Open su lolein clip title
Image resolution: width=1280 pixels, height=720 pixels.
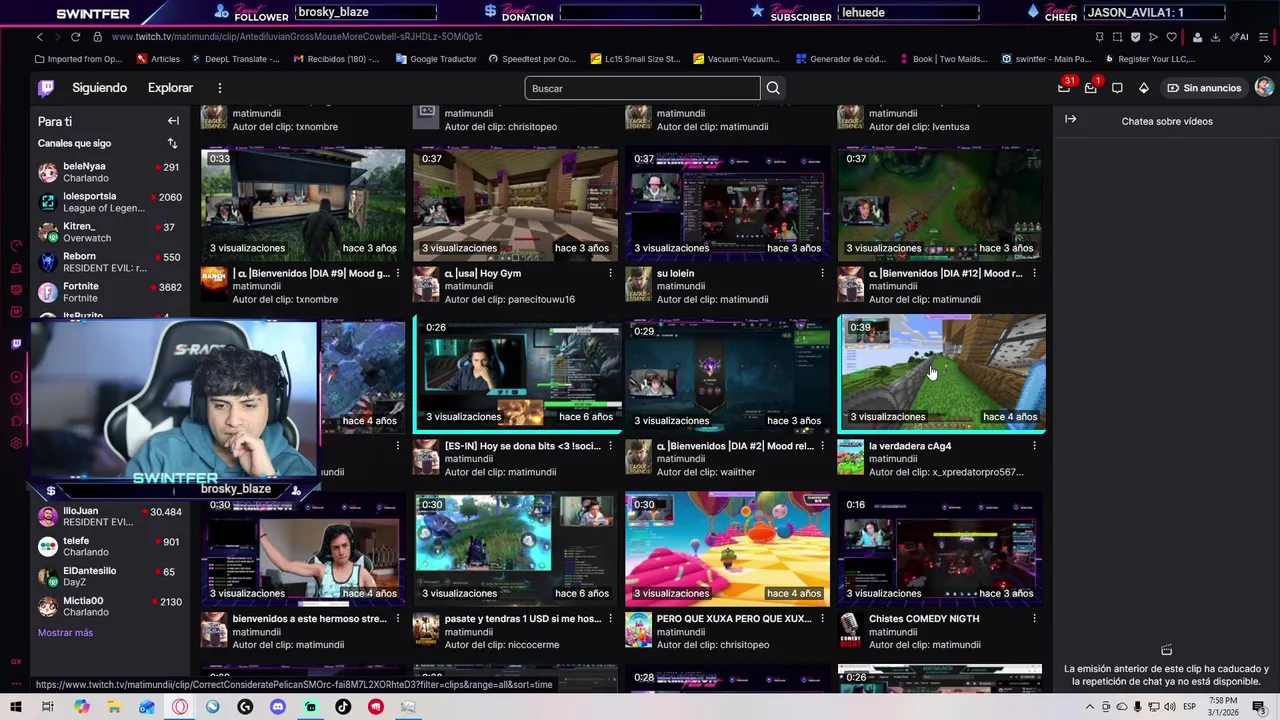[x=675, y=273]
